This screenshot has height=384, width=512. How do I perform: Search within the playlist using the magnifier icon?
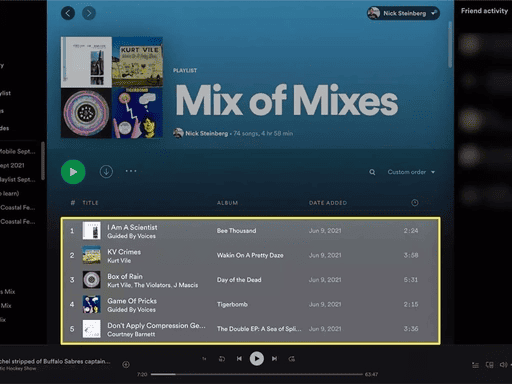click(372, 172)
